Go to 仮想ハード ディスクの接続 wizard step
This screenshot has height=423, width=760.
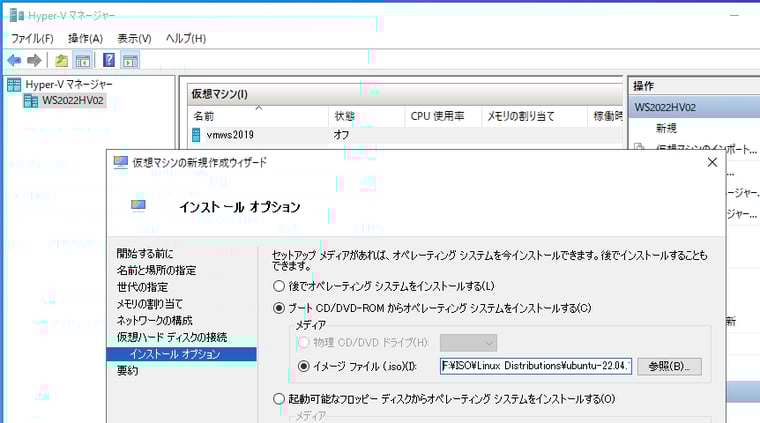[172, 337]
